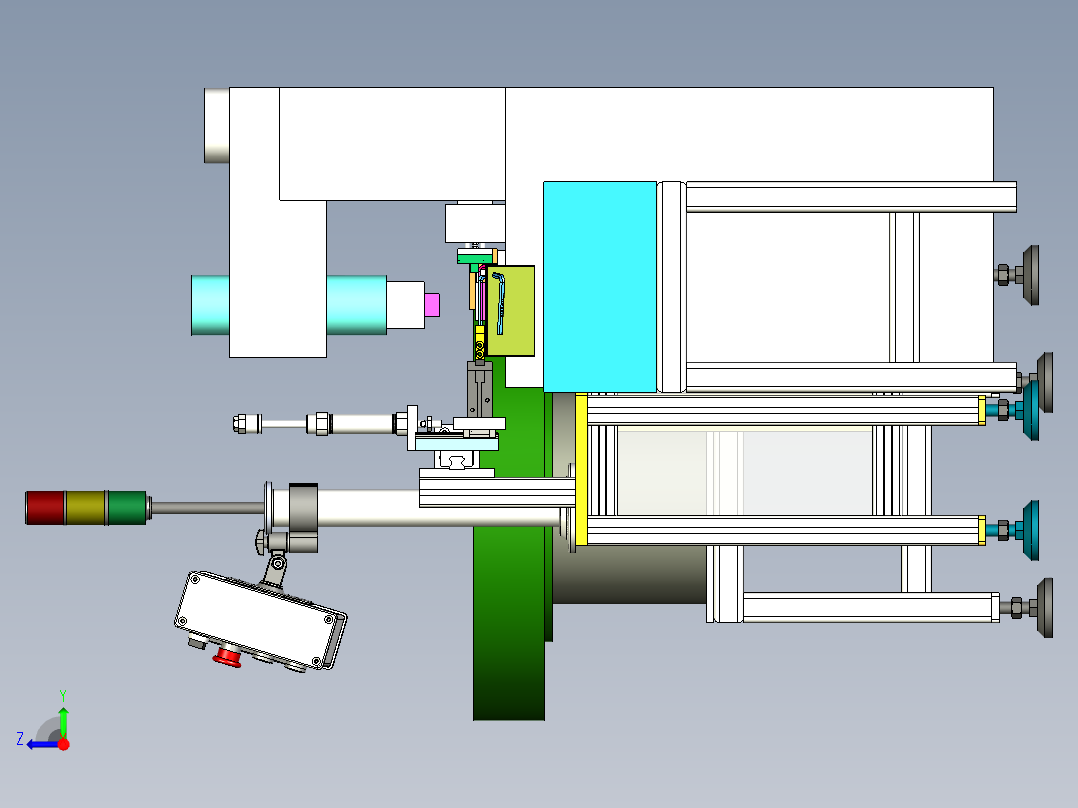The width and height of the screenshot is (1078, 808).
Task: Select the topmost grey leveling foot
Action: pos(1031,275)
